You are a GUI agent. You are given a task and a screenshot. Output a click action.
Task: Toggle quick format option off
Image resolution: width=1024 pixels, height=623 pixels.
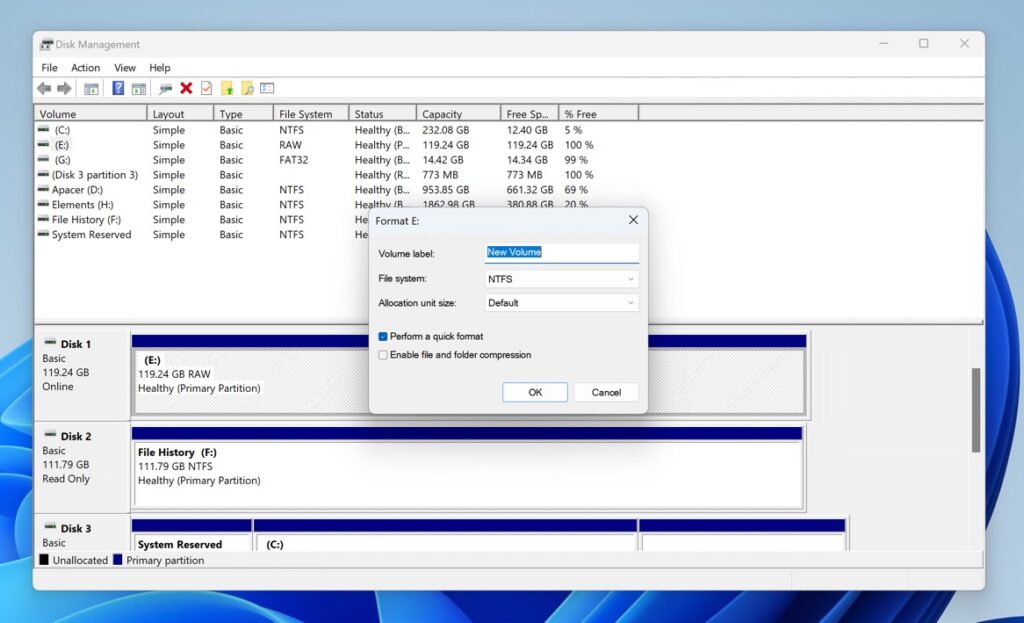(x=382, y=336)
